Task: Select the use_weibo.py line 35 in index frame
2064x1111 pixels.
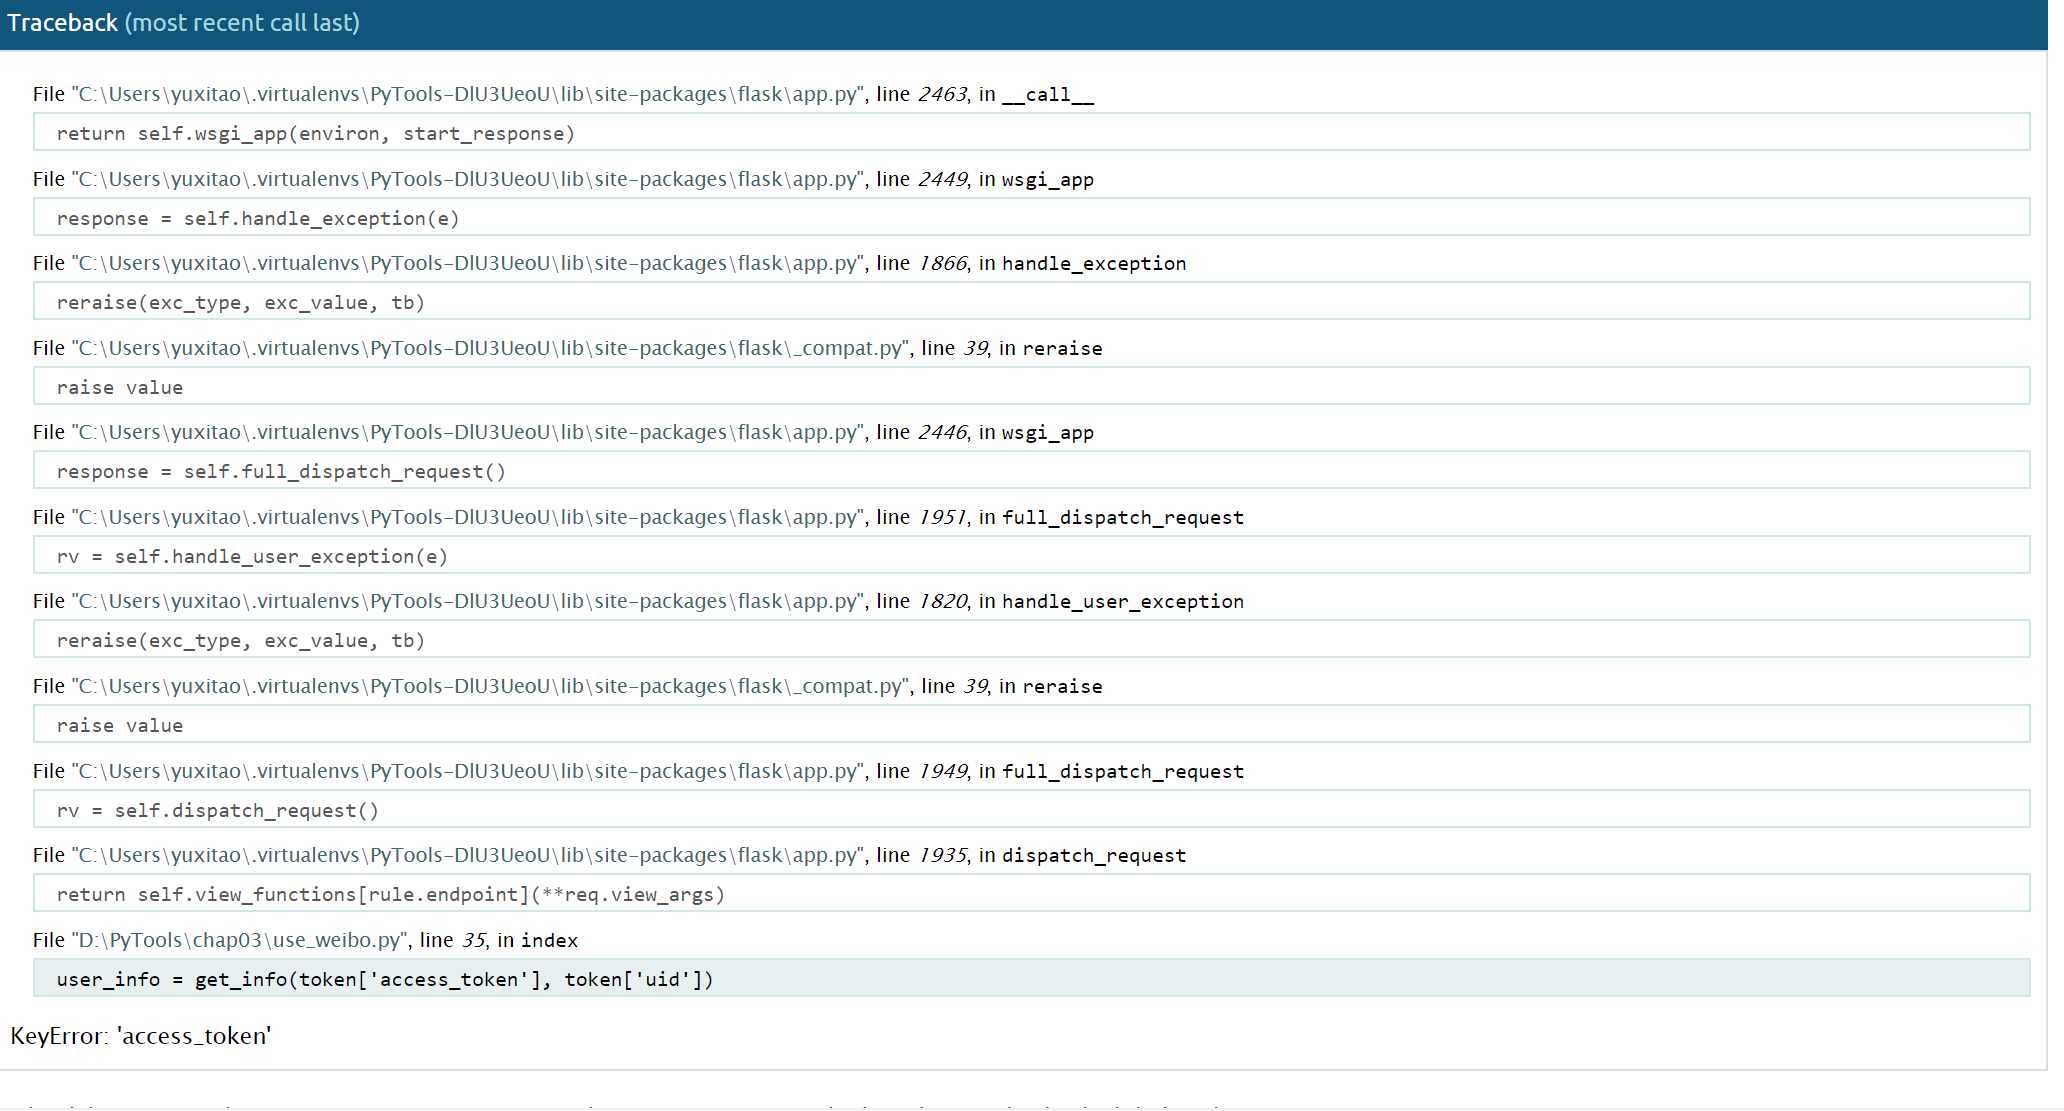Action: [x=305, y=940]
